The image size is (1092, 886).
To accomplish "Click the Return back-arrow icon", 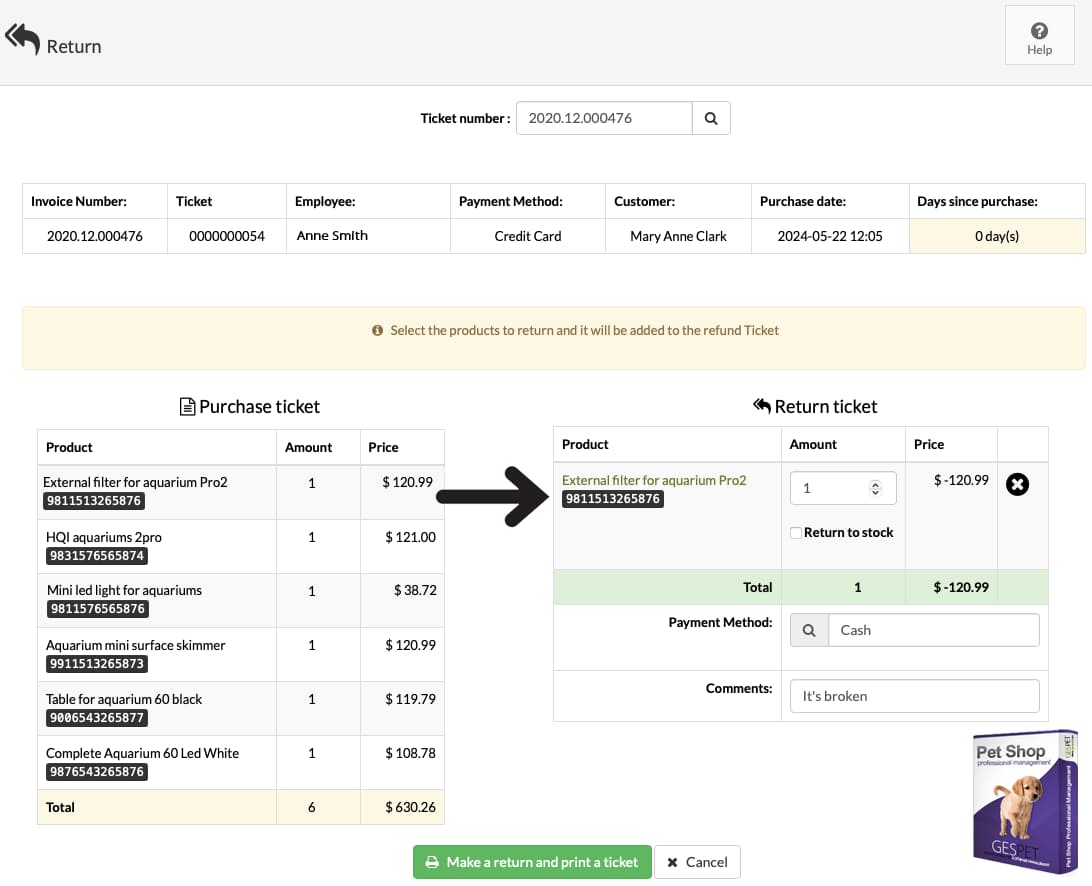I will (x=22, y=38).
